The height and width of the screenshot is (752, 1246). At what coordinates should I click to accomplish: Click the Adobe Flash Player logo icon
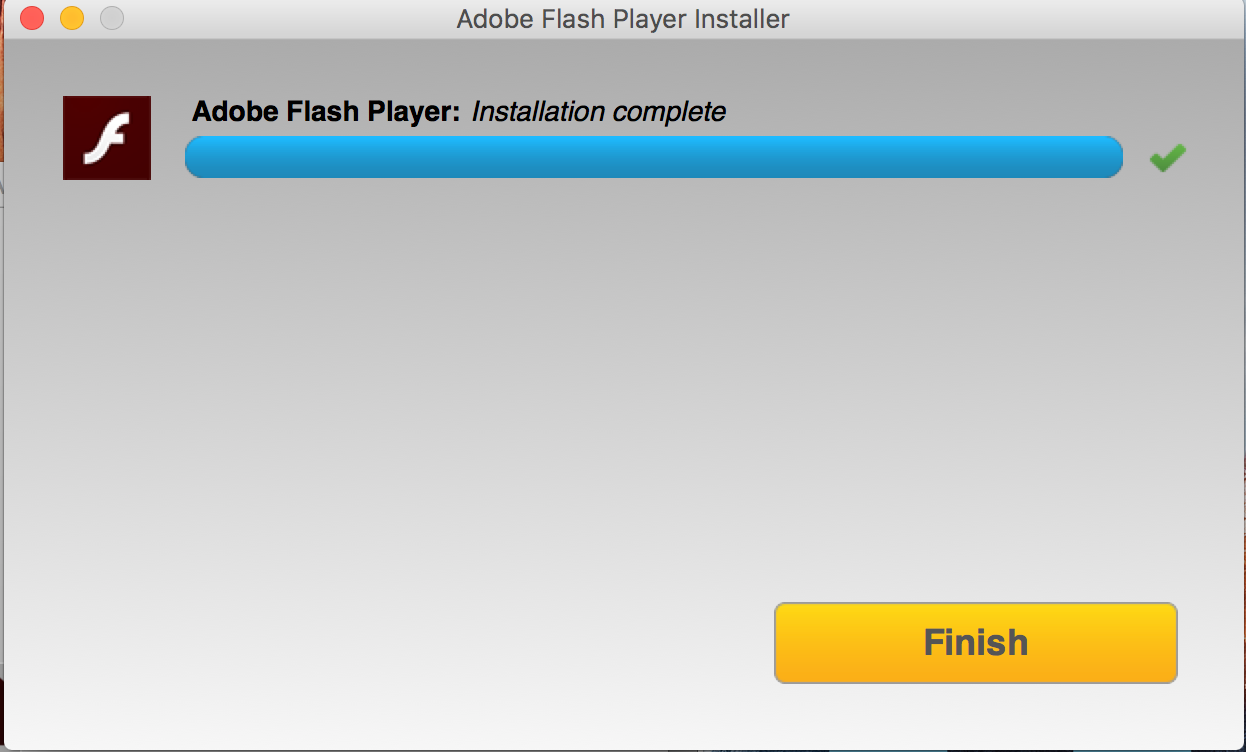pos(107,138)
